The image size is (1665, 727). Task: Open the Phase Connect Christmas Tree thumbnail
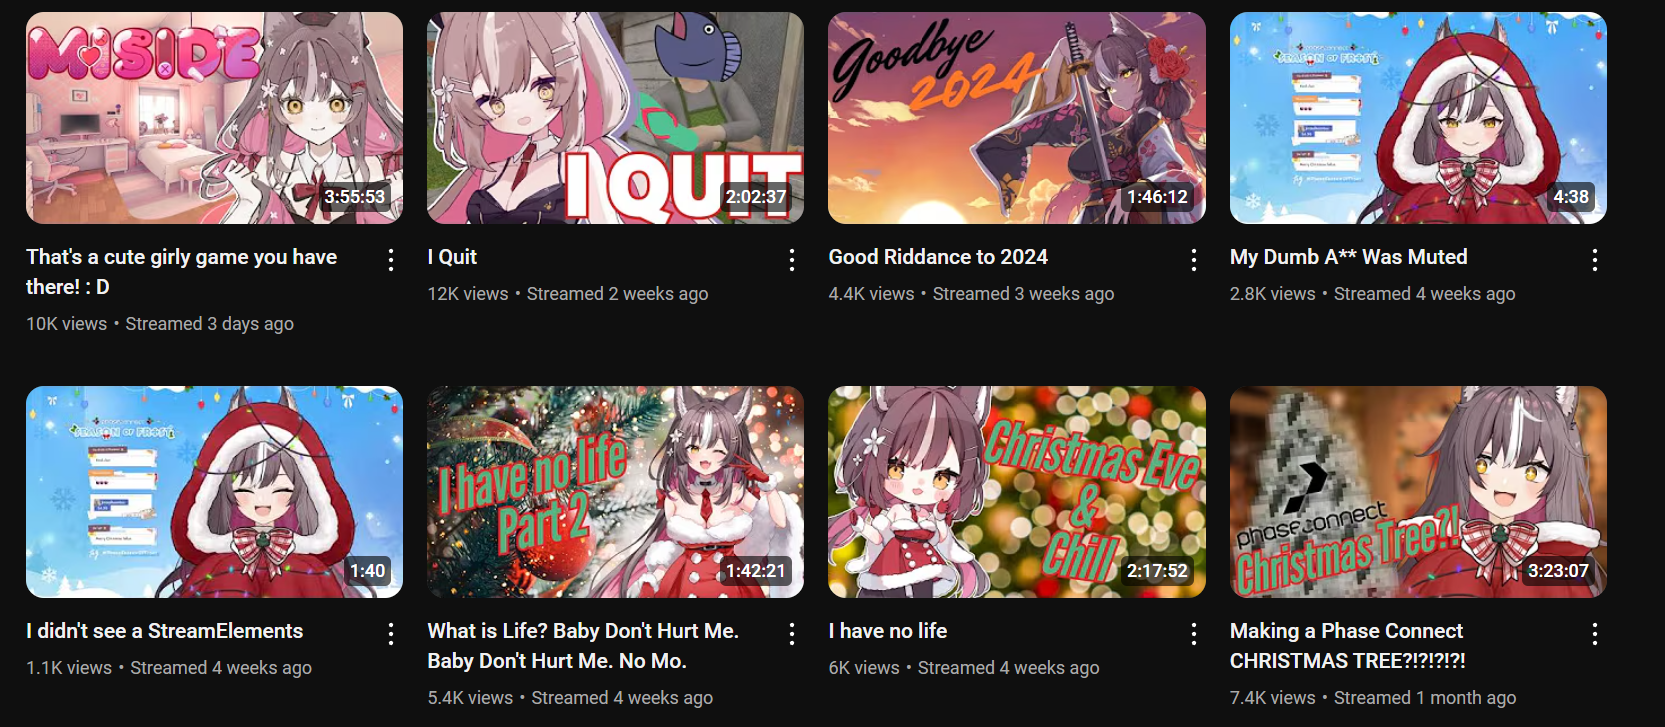[1418, 492]
